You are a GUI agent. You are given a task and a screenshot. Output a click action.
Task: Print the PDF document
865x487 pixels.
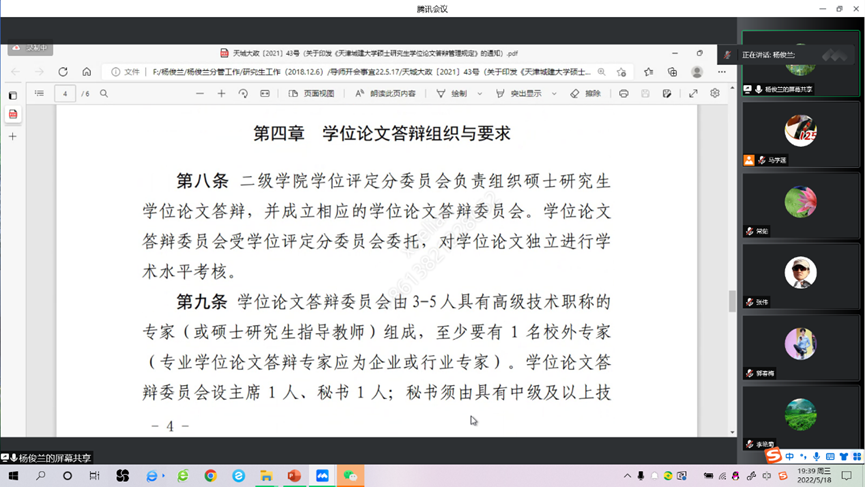click(623, 94)
